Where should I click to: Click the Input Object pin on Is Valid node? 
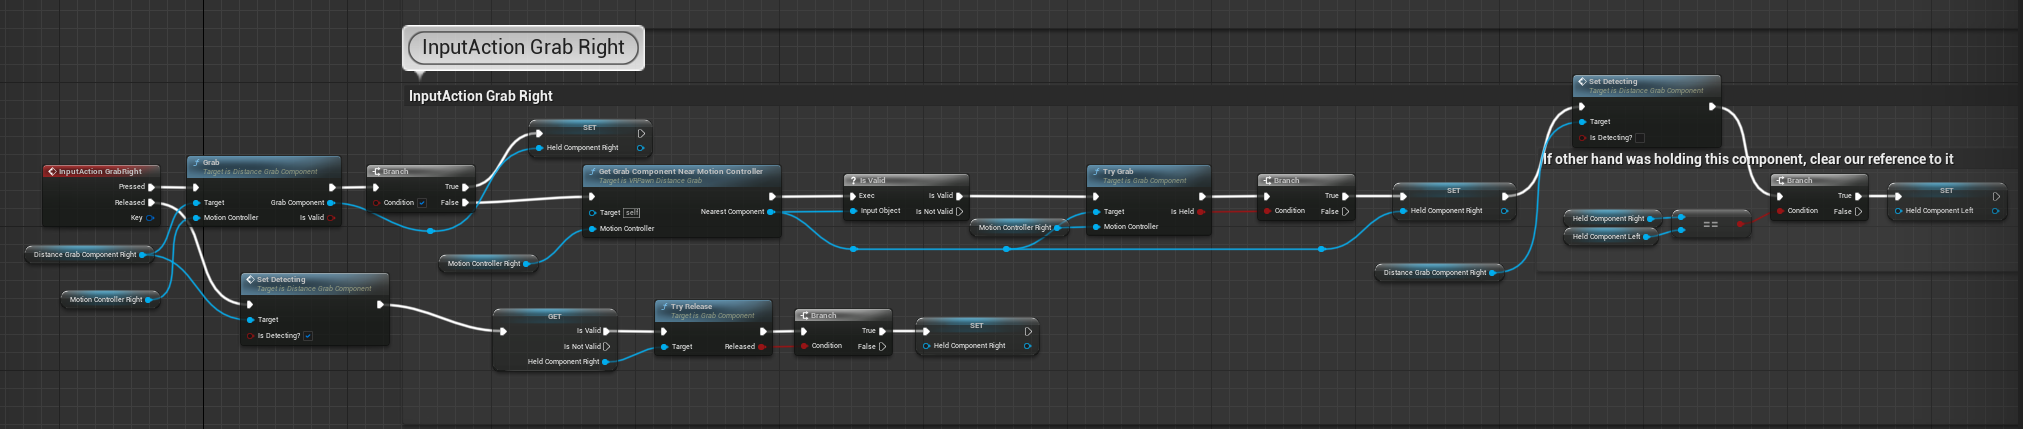[x=853, y=211]
